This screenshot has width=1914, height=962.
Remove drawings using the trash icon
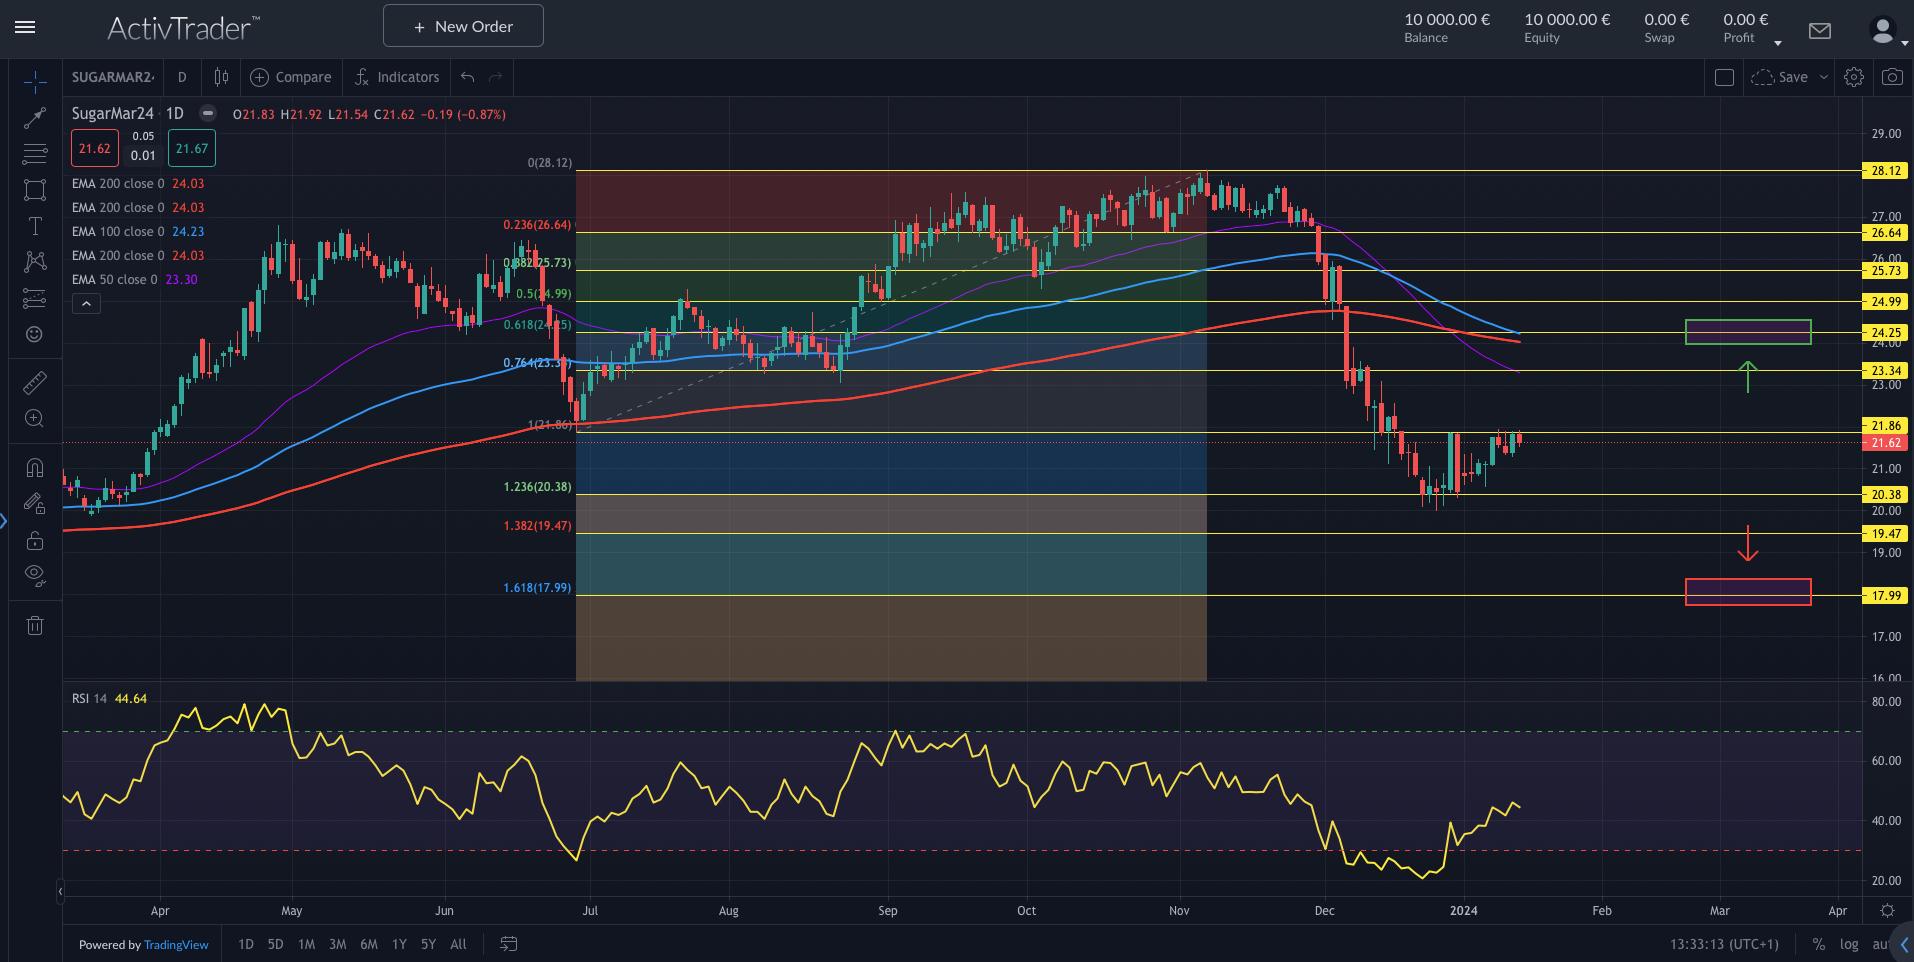(35, 625)
